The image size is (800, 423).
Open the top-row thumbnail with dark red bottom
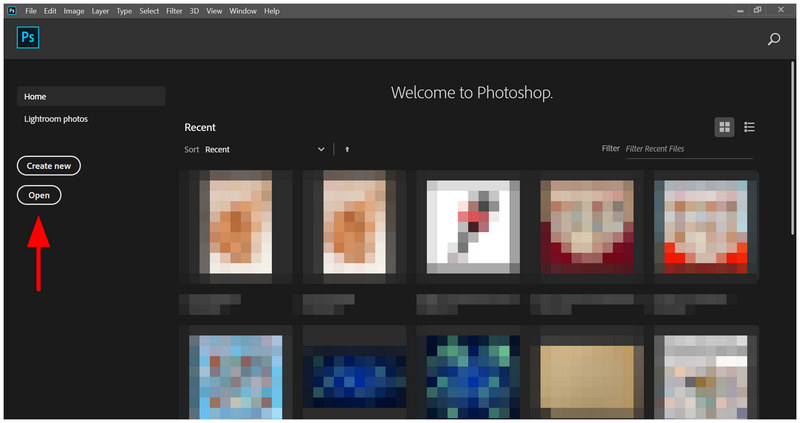point(587,227)
